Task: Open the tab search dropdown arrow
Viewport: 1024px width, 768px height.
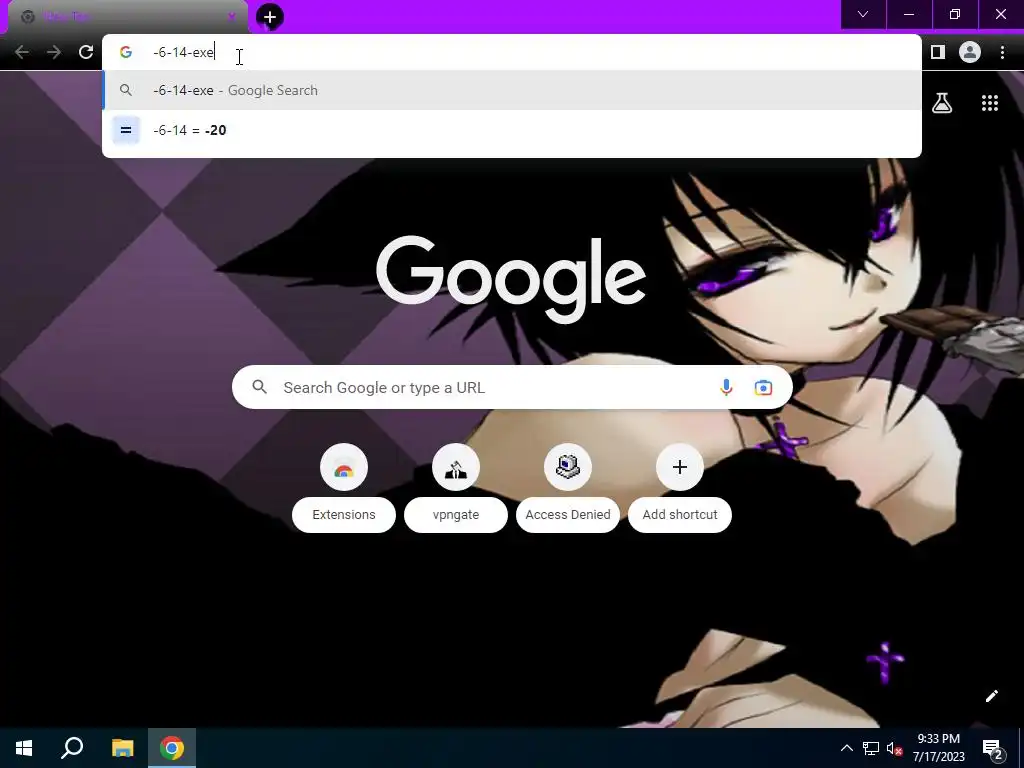Action: tap(863, 14)
